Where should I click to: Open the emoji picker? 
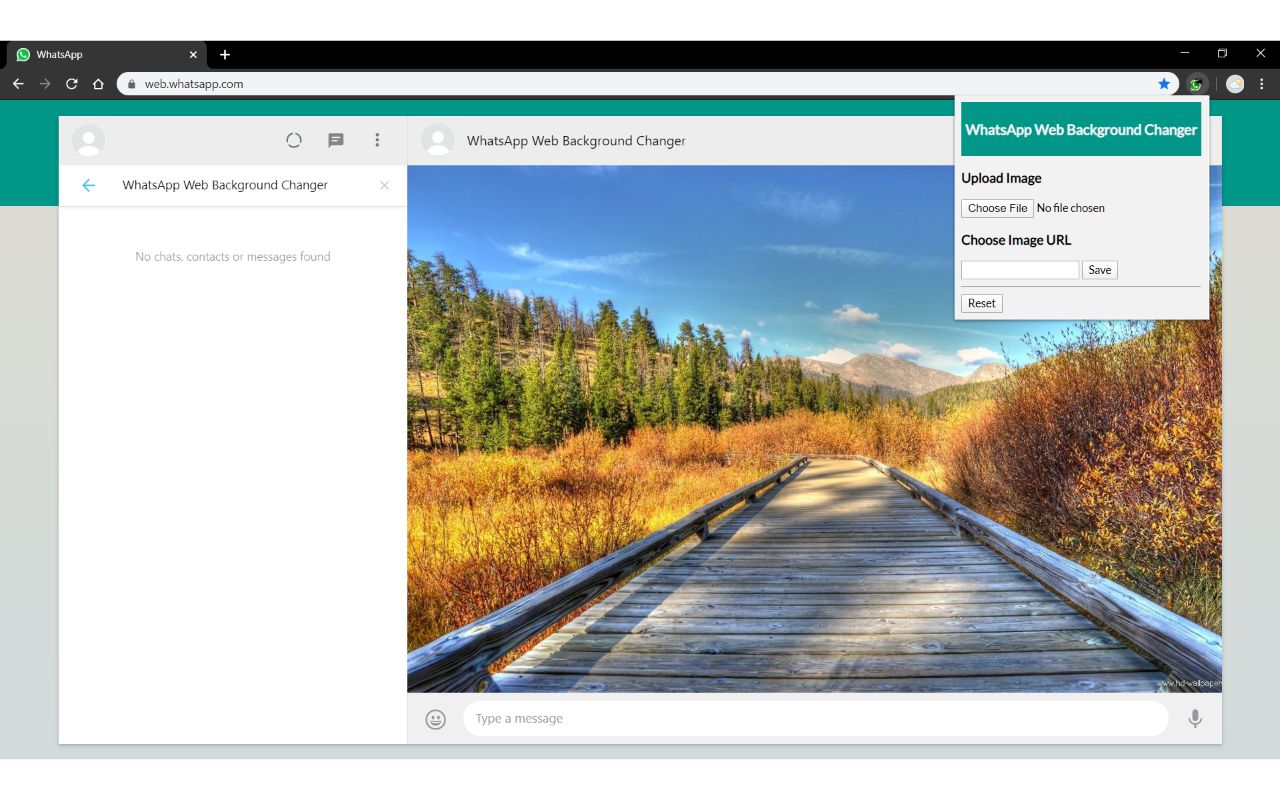pos(435,719)
